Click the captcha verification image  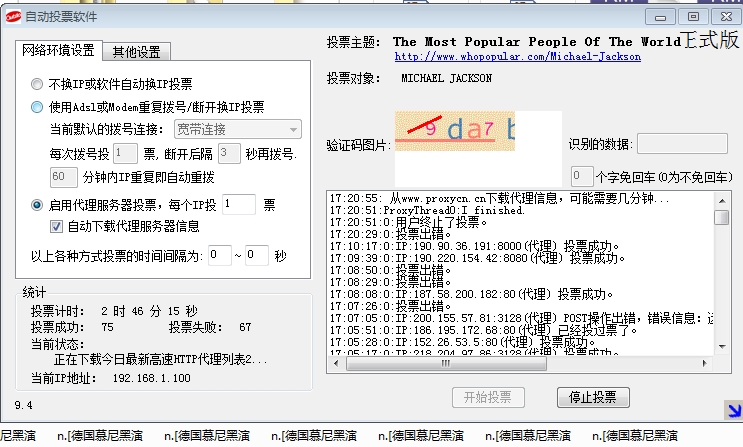coord(454,131)
